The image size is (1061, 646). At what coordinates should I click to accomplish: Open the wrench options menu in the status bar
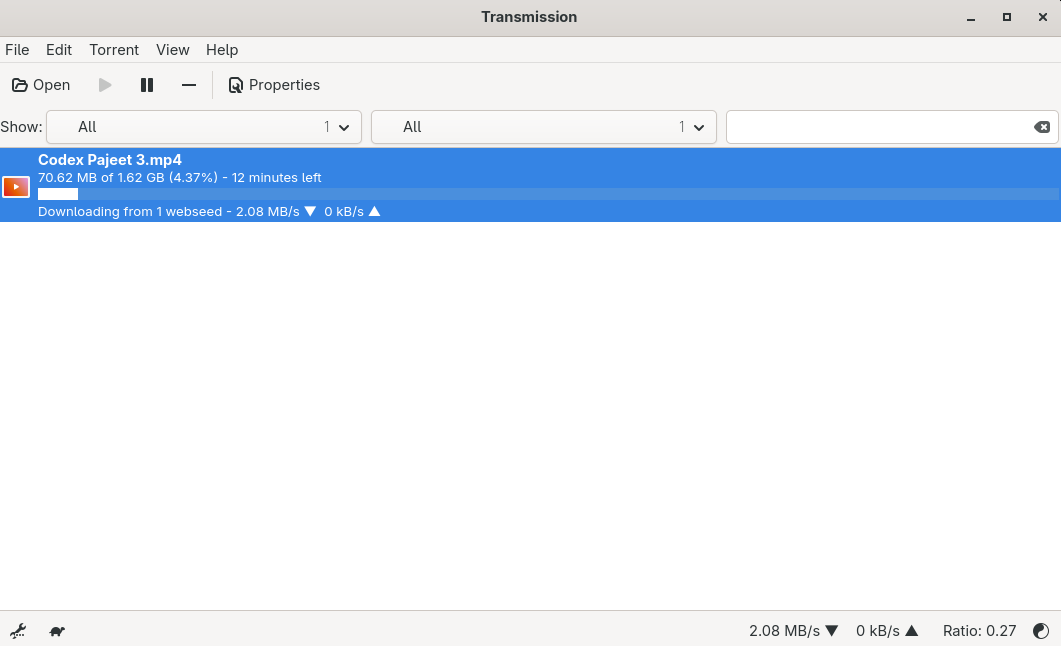[x=18, y=631]
